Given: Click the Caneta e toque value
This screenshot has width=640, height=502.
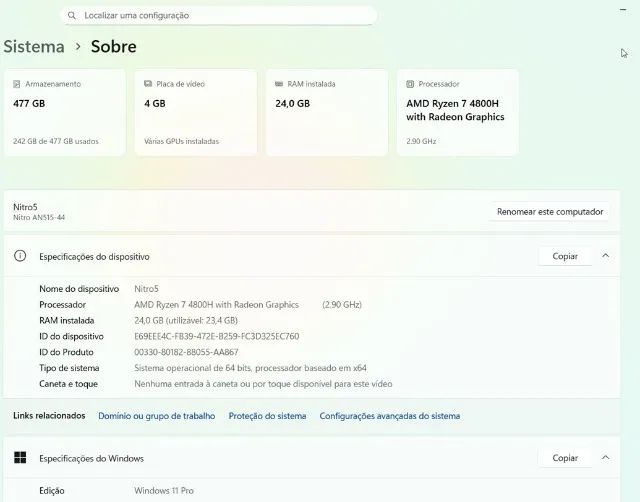Looking at the screenshot, I should [263, 384].
